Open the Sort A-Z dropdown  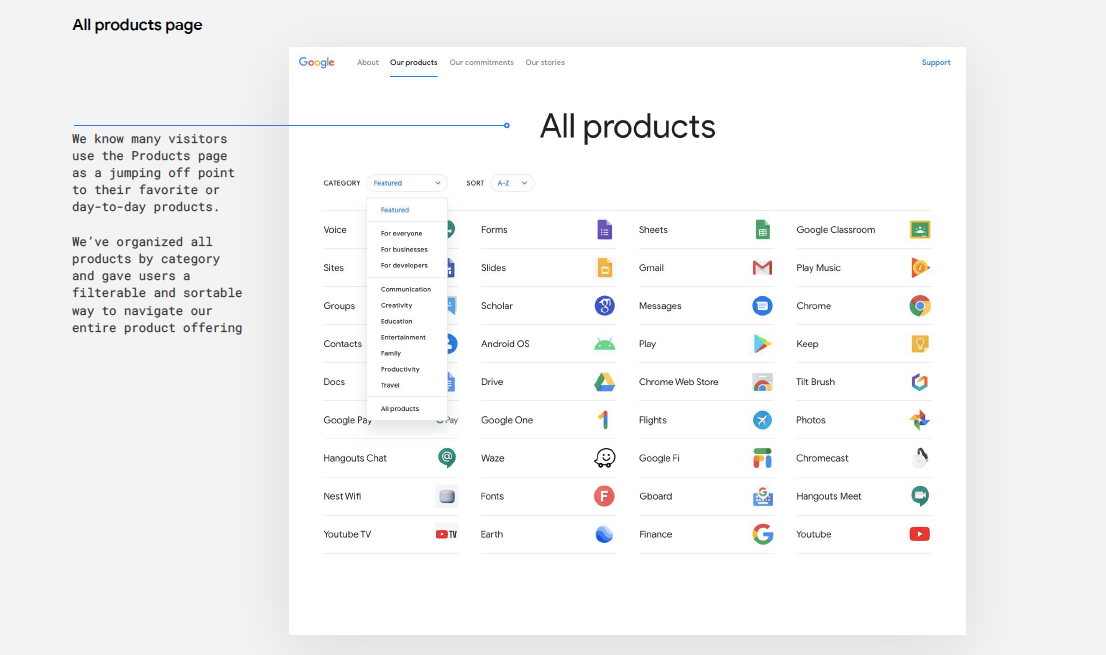512,183
